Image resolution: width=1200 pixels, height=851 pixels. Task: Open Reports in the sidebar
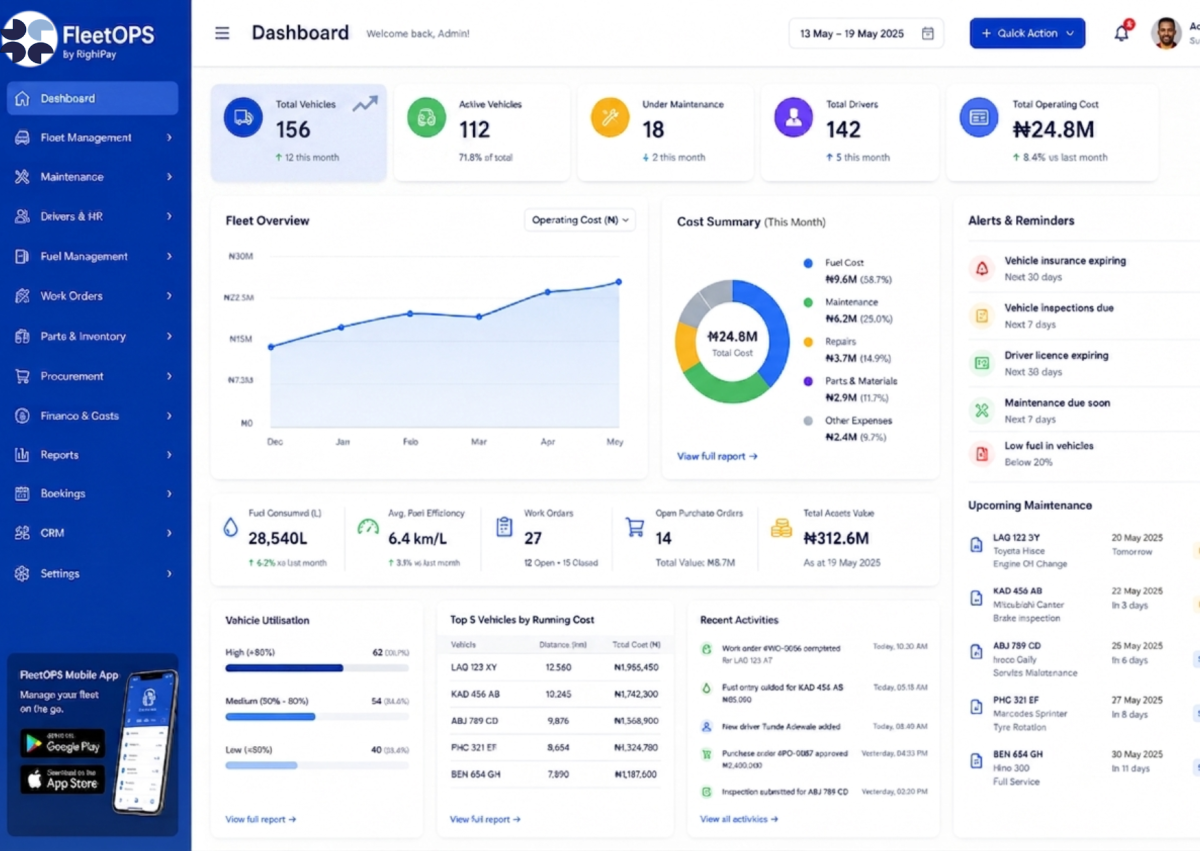[93, 455]
